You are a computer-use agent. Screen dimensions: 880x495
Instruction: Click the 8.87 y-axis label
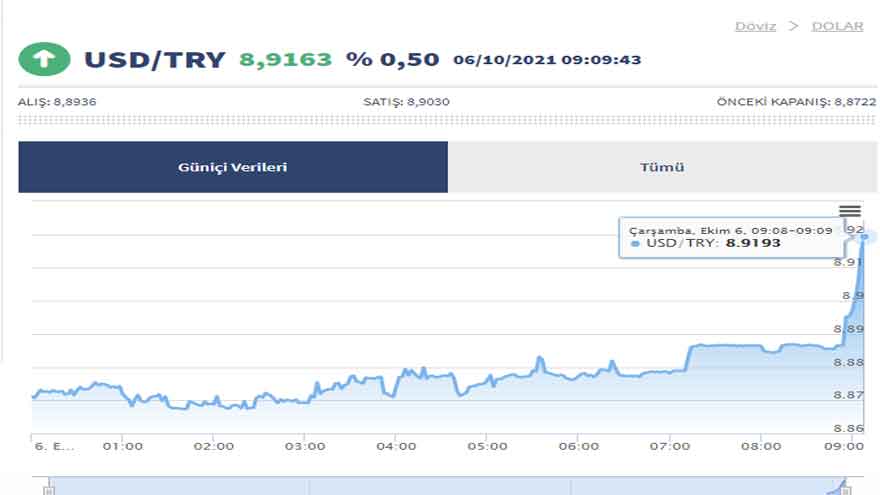click(849, 395)
